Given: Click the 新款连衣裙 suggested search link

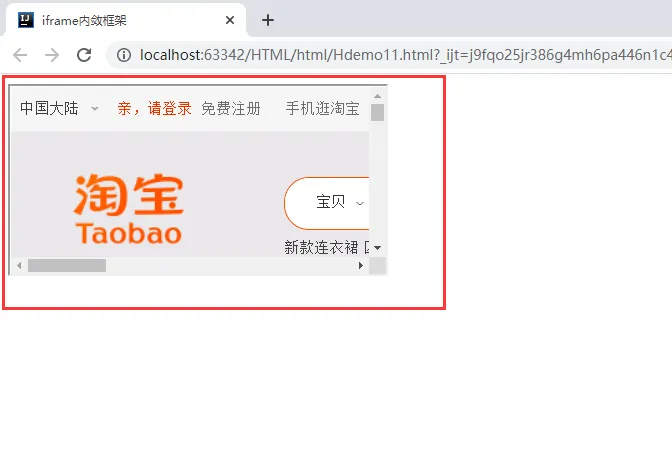Looking at the screenshot, I should tap(321, 247).
